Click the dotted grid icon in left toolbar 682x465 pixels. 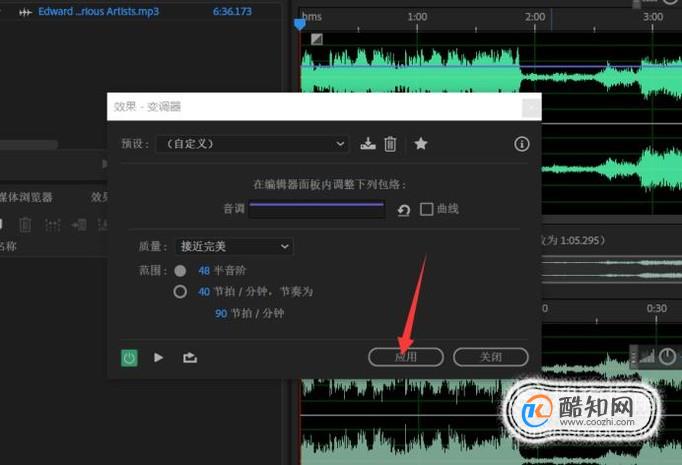53,225
